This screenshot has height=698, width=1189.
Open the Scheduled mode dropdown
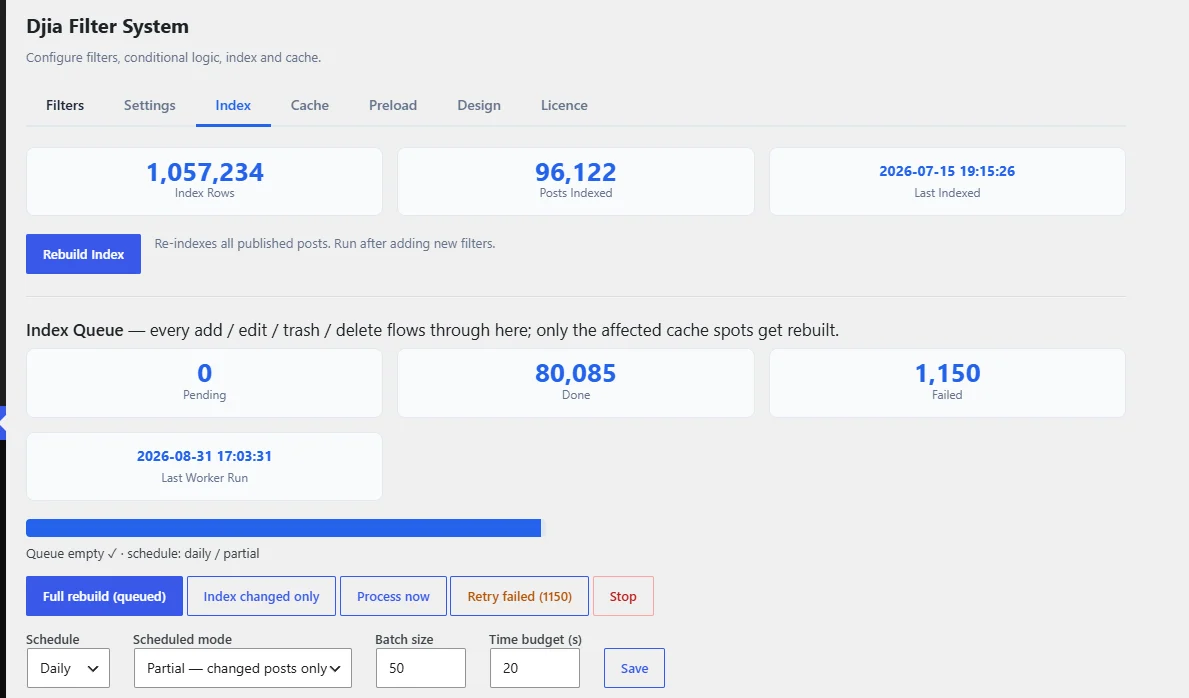(x=243, y=668)
